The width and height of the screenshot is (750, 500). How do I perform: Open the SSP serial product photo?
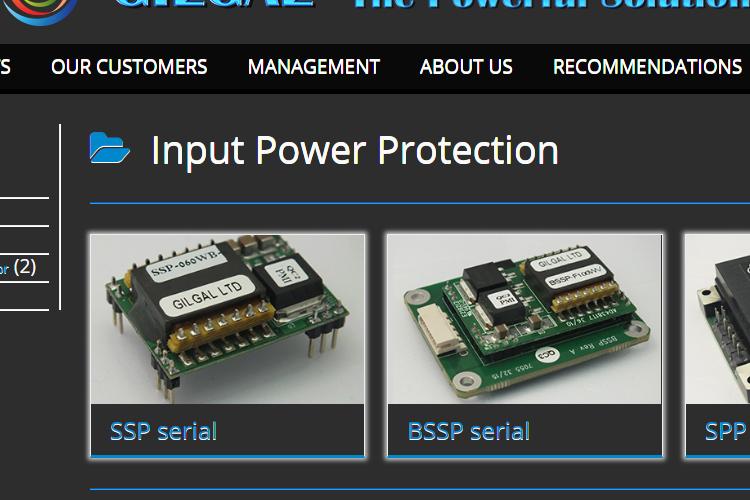pyautogui.click(x=227, y=319)
